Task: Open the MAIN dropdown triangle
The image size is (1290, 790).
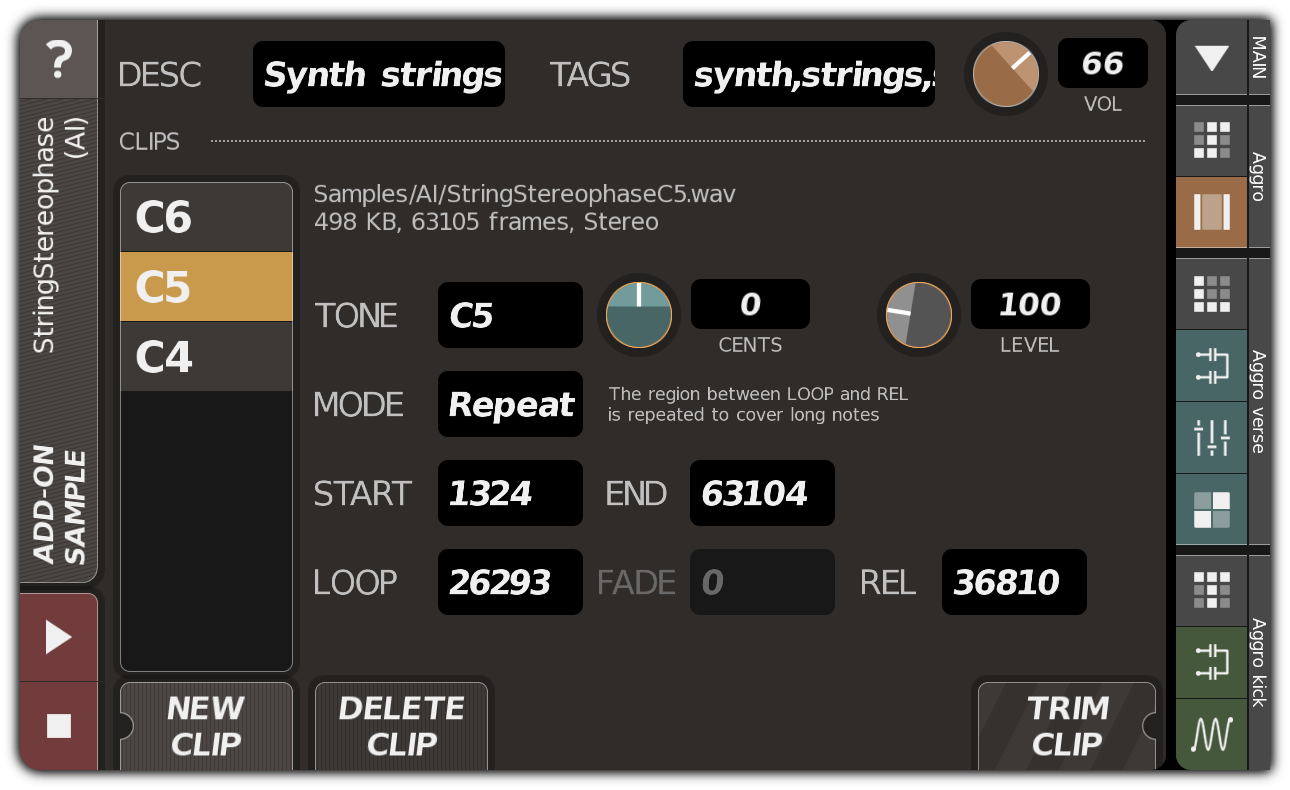Action: (1211, 58)
